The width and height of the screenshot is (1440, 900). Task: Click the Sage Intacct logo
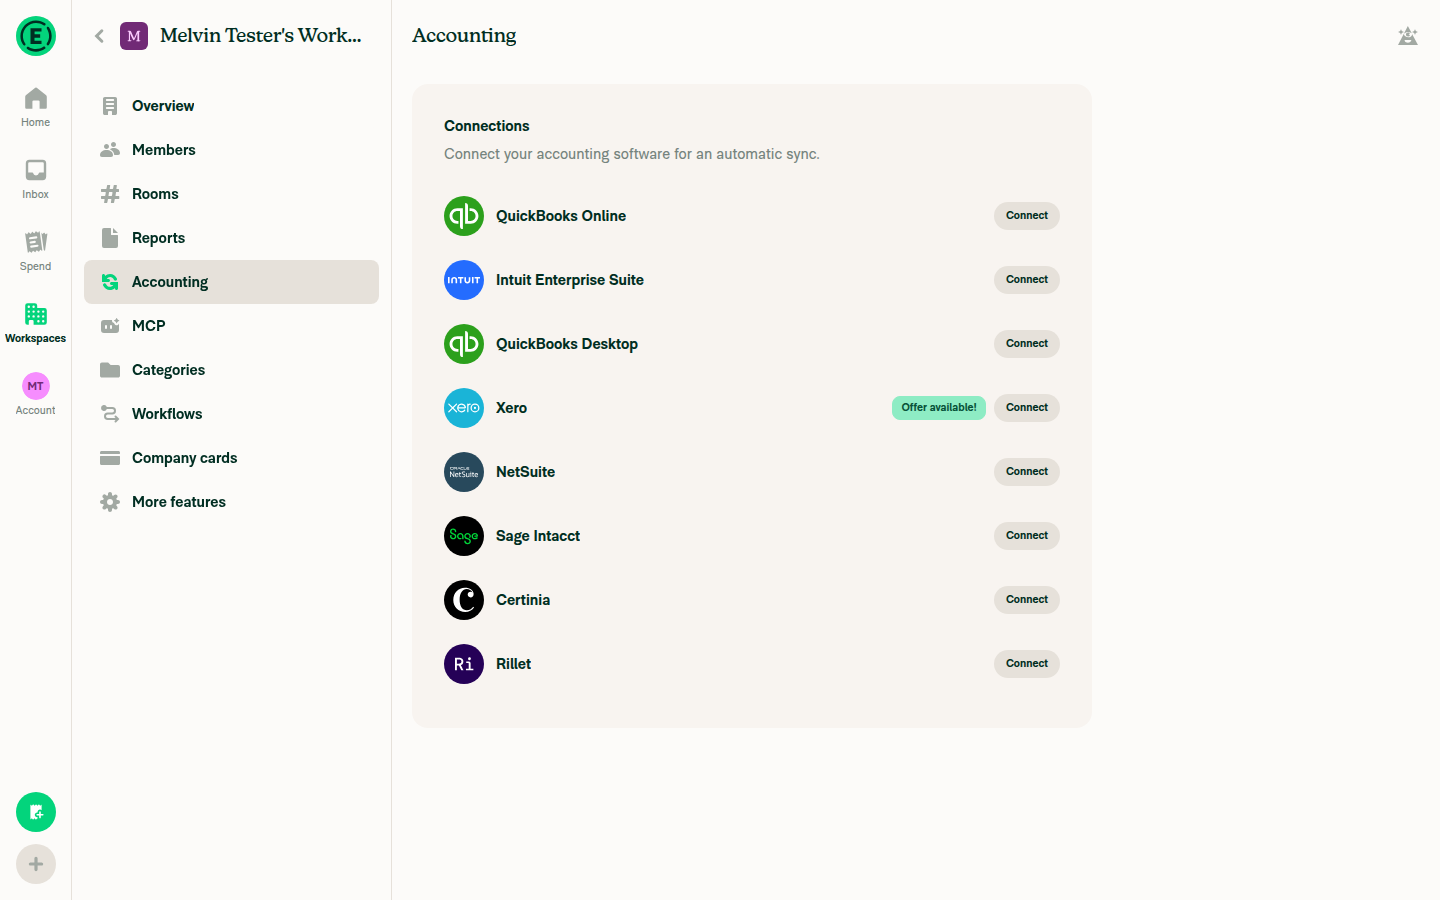pos(464,536)
